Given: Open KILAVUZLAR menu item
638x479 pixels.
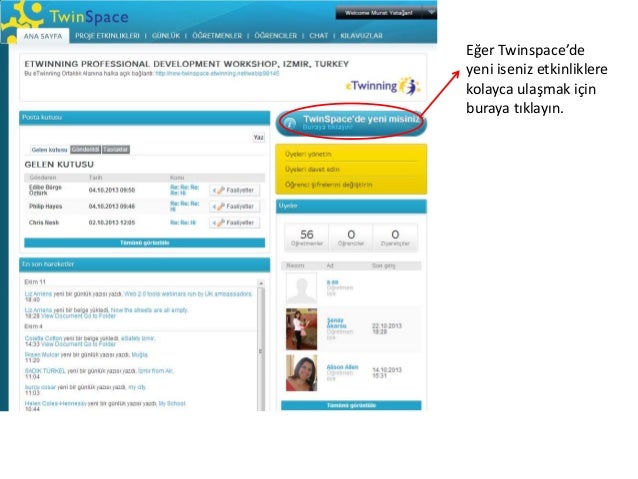Looking at the screenshot, I should pyautogui.click(x=361, y=36).
